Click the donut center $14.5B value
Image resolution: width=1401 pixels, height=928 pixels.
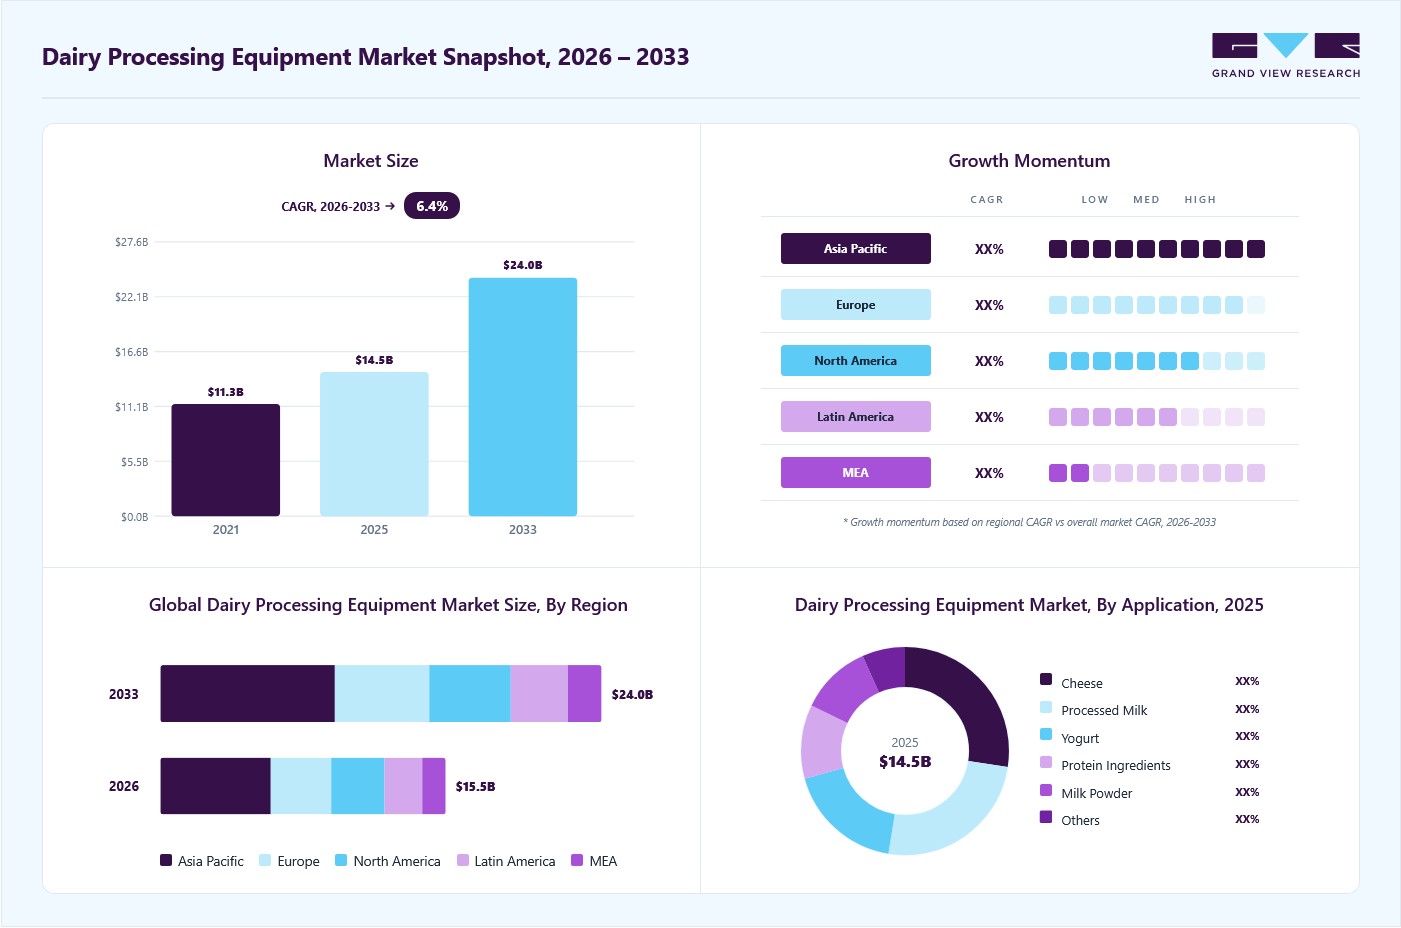(x=905, y=762)
